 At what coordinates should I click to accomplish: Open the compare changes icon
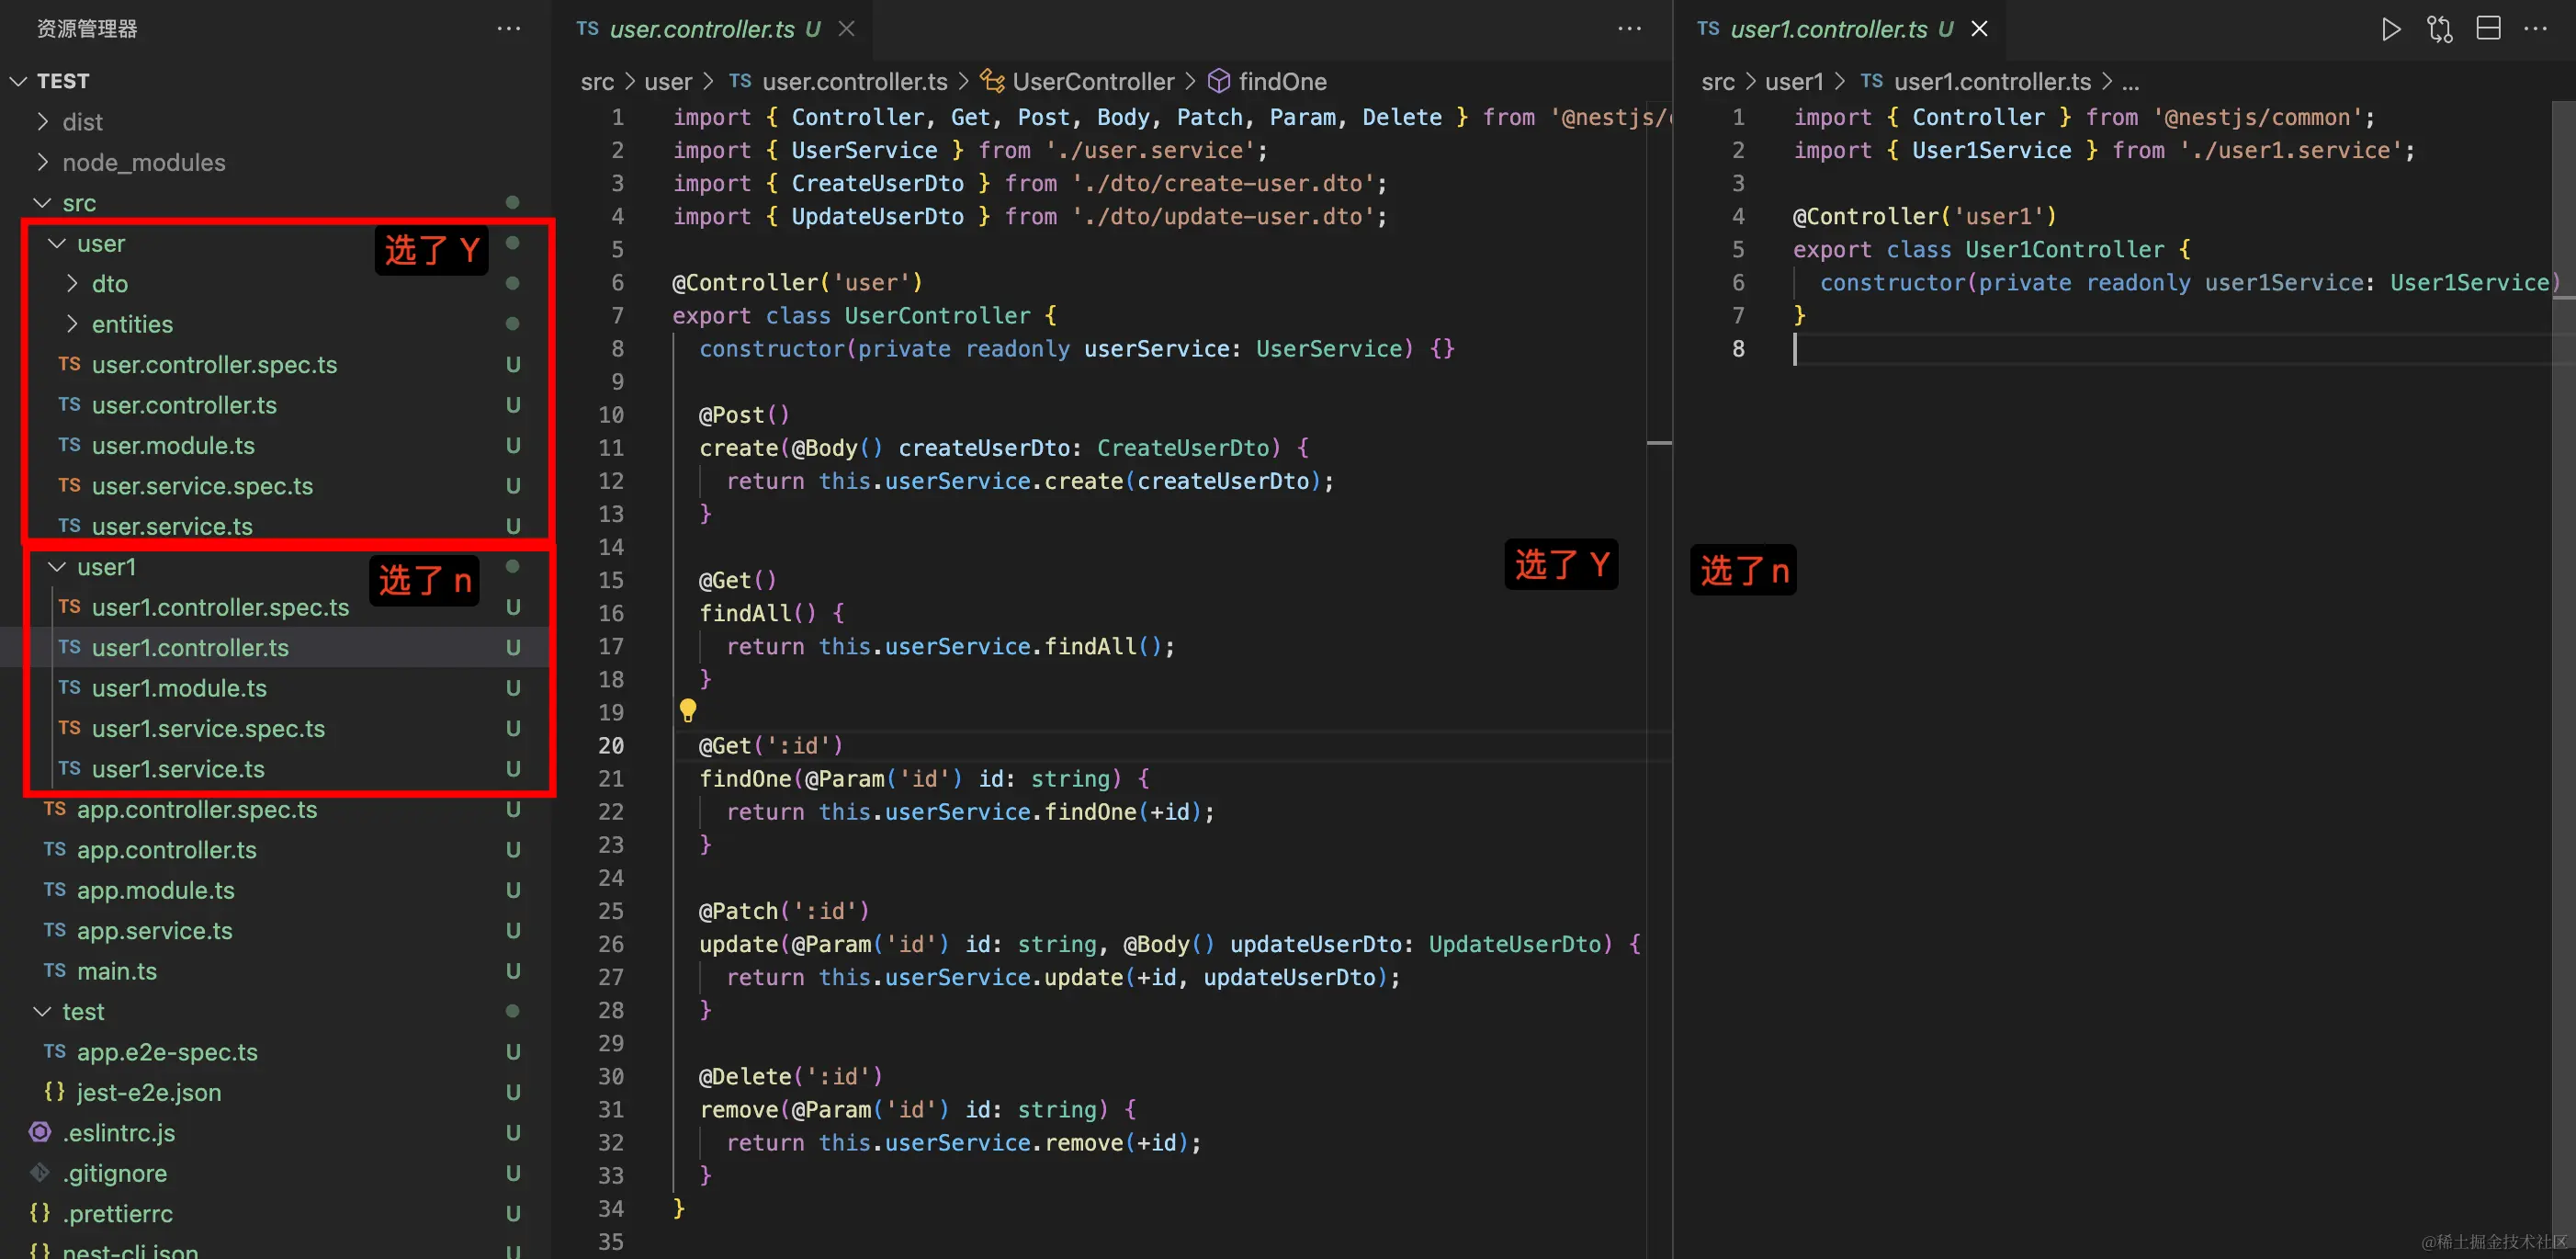pyautogui.click(x=2439, y=29)
